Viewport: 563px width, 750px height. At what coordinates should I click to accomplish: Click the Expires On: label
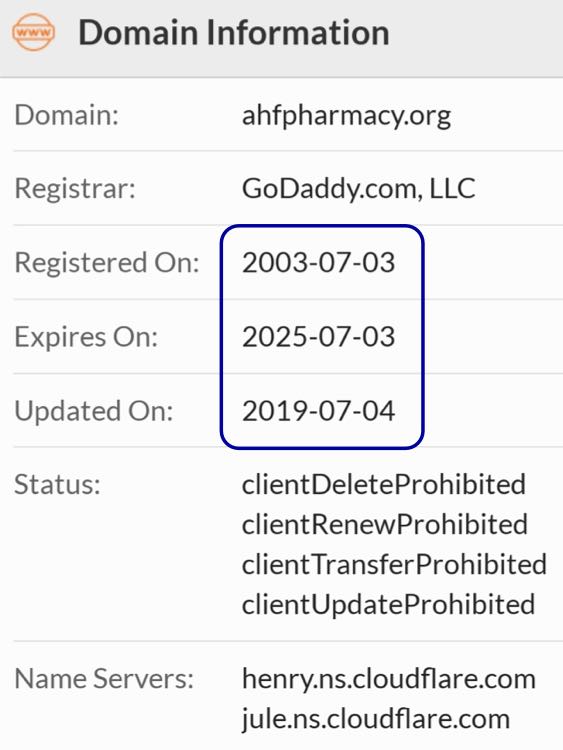86,337
